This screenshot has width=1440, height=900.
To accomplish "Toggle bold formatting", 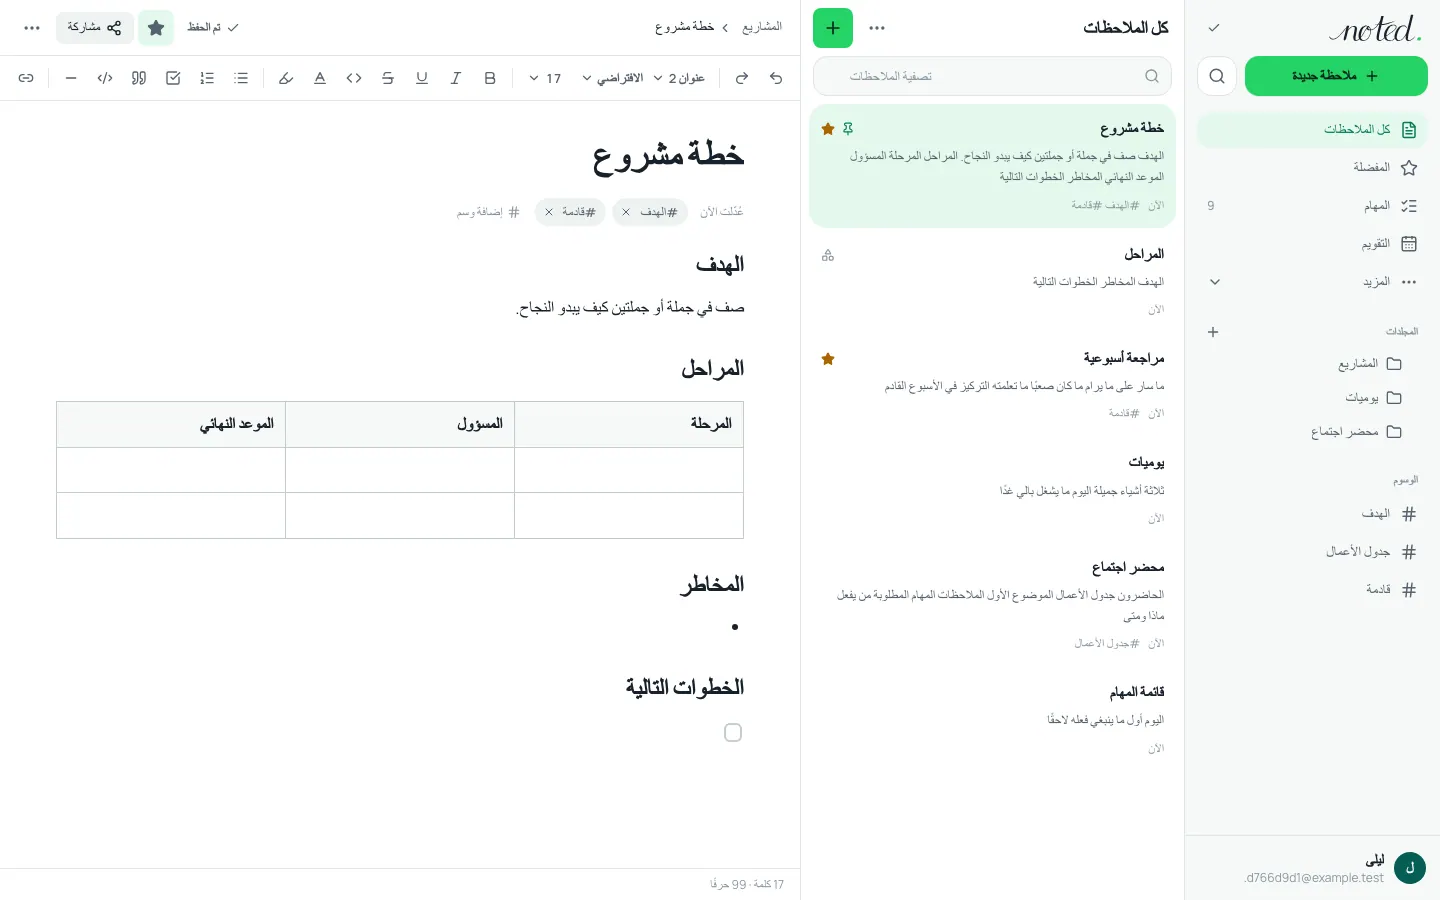I will pos(490,78).
